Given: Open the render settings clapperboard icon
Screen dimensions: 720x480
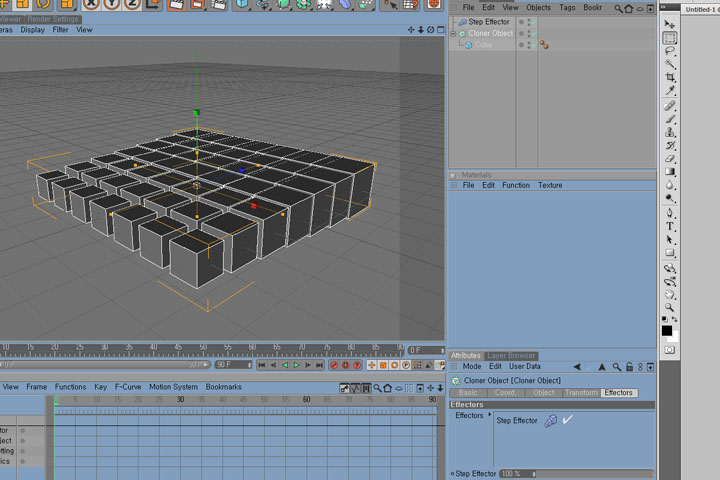Looking at the screenshot, I should coord(219,4).
